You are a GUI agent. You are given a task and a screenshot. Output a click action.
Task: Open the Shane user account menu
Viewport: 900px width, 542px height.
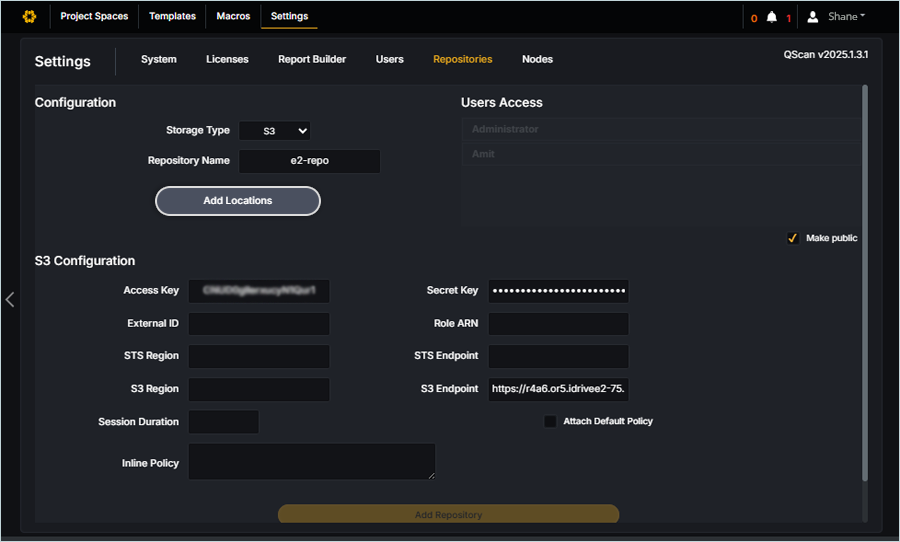(x=846, y=17)
